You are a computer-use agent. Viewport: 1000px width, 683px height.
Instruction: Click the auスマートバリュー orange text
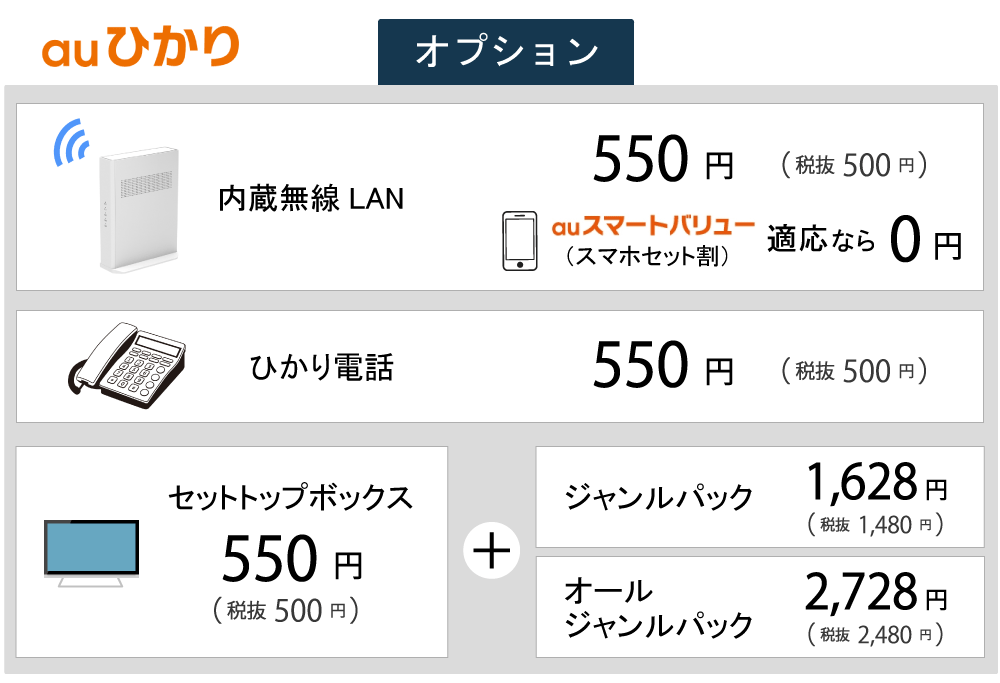pos(653,226)
